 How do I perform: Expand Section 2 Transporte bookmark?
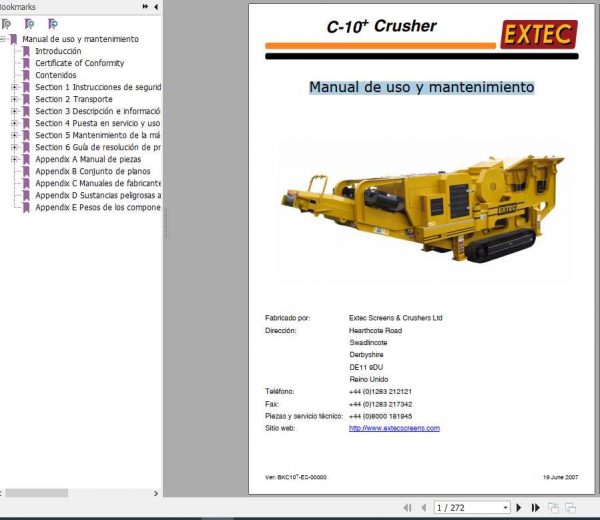tap(14, 99)
